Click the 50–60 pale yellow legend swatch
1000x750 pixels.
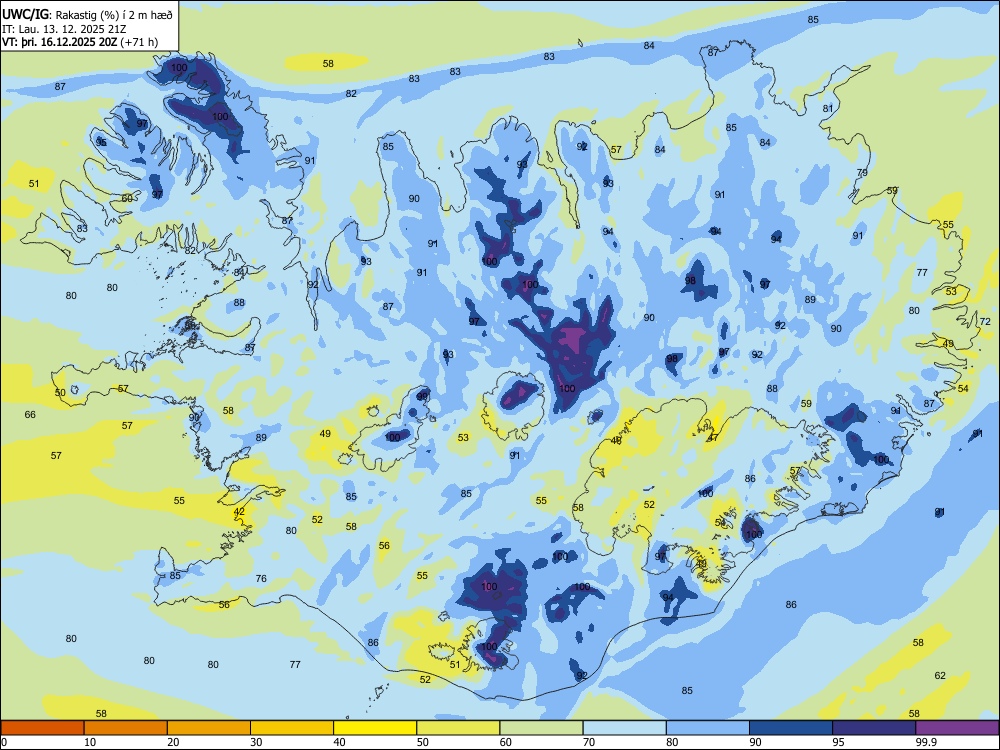pos(458,728)
